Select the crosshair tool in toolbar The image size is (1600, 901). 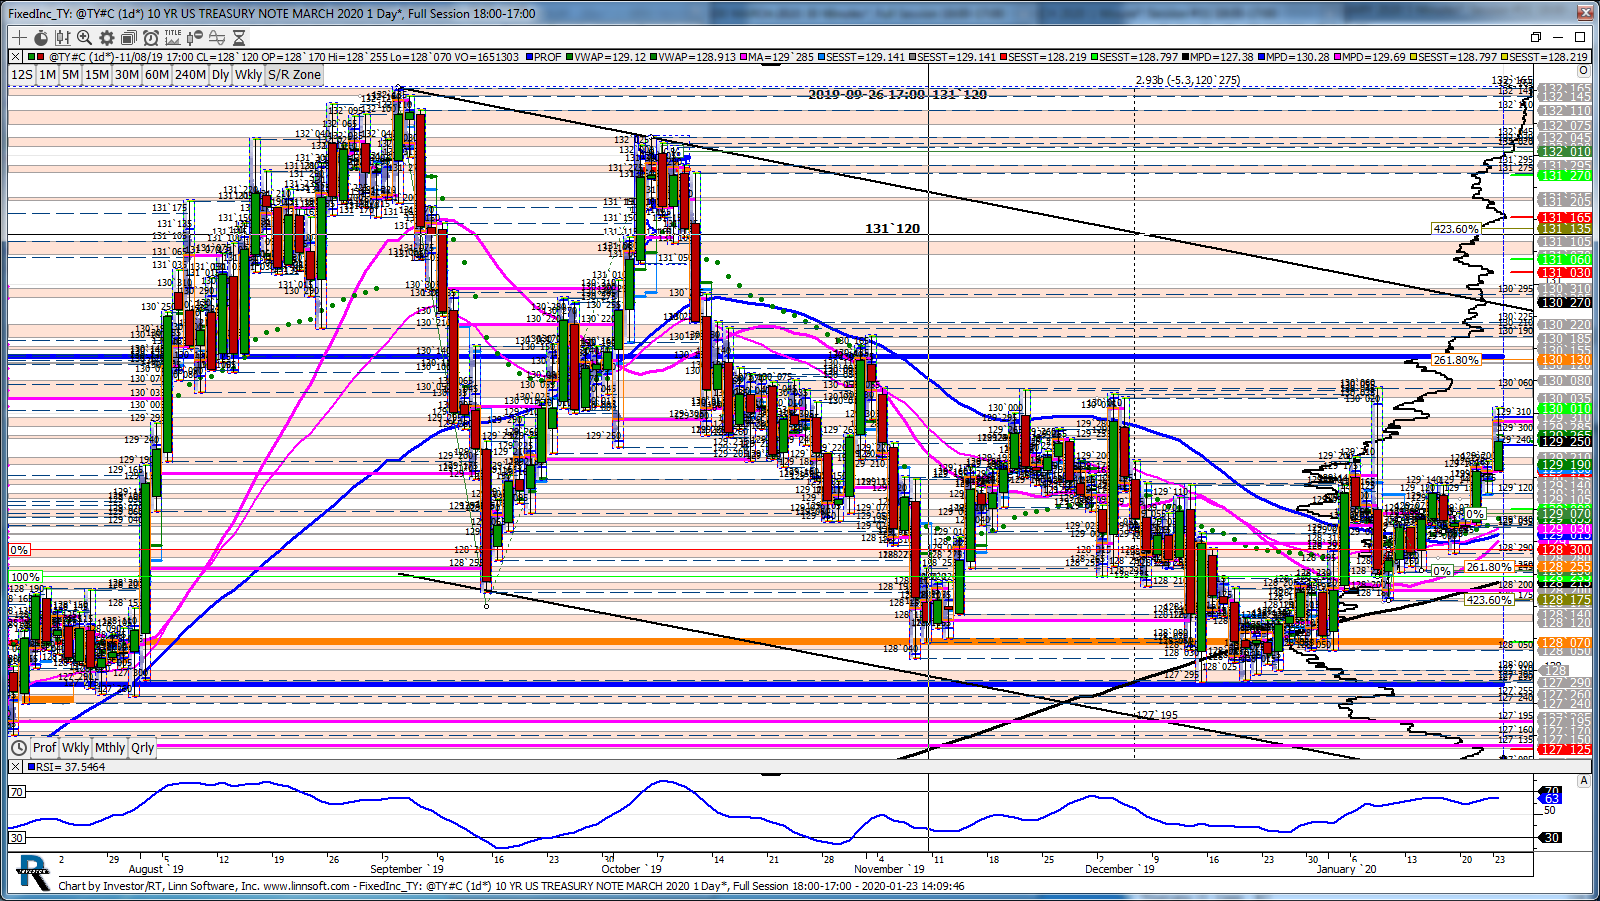click(19, 38)
